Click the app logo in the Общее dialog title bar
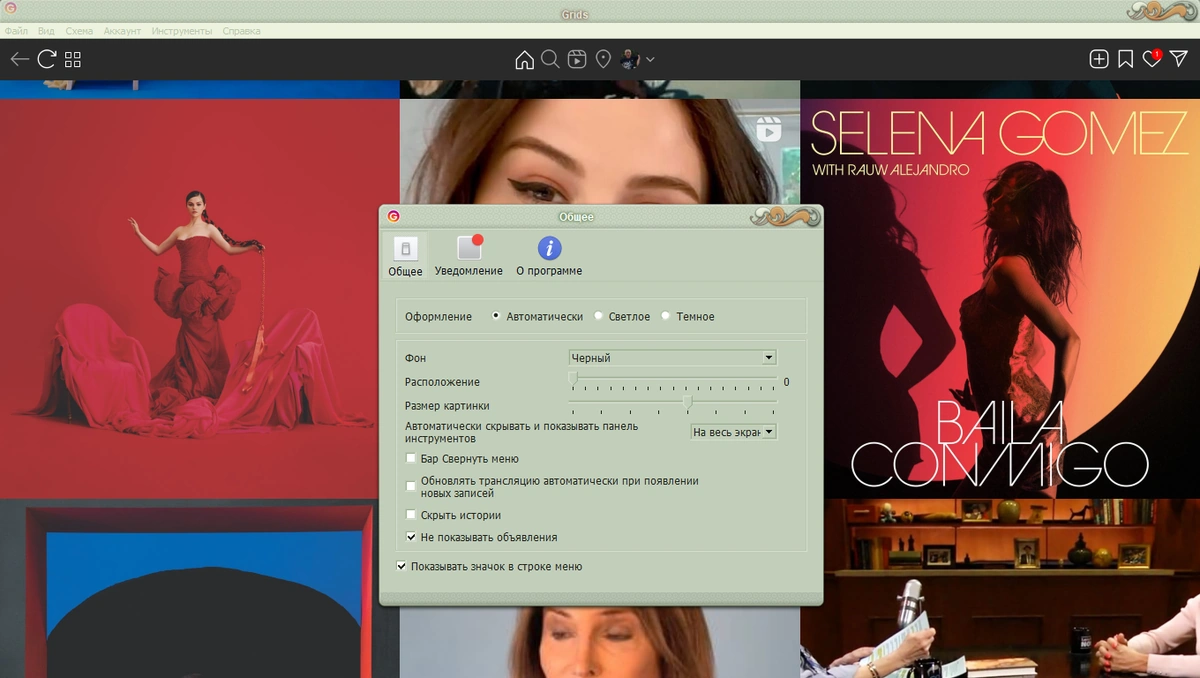Viewport: 1200px width, 678px height. pos(393,216)
